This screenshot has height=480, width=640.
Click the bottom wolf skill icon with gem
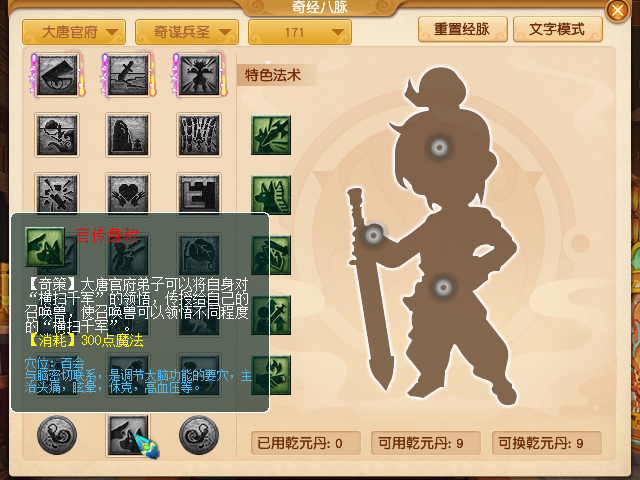pos(128,435)
